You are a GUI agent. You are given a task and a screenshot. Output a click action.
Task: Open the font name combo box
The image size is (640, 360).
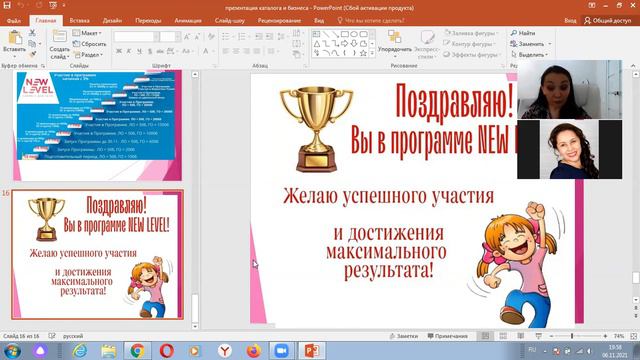[136, 37]
